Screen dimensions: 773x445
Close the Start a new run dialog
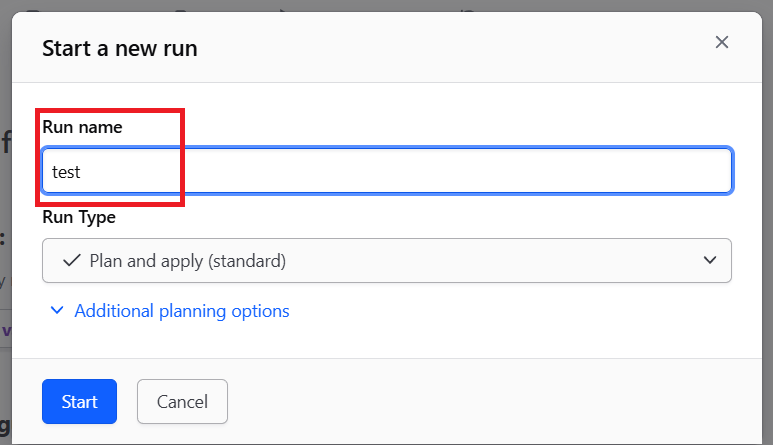click(x=722, y=42)
